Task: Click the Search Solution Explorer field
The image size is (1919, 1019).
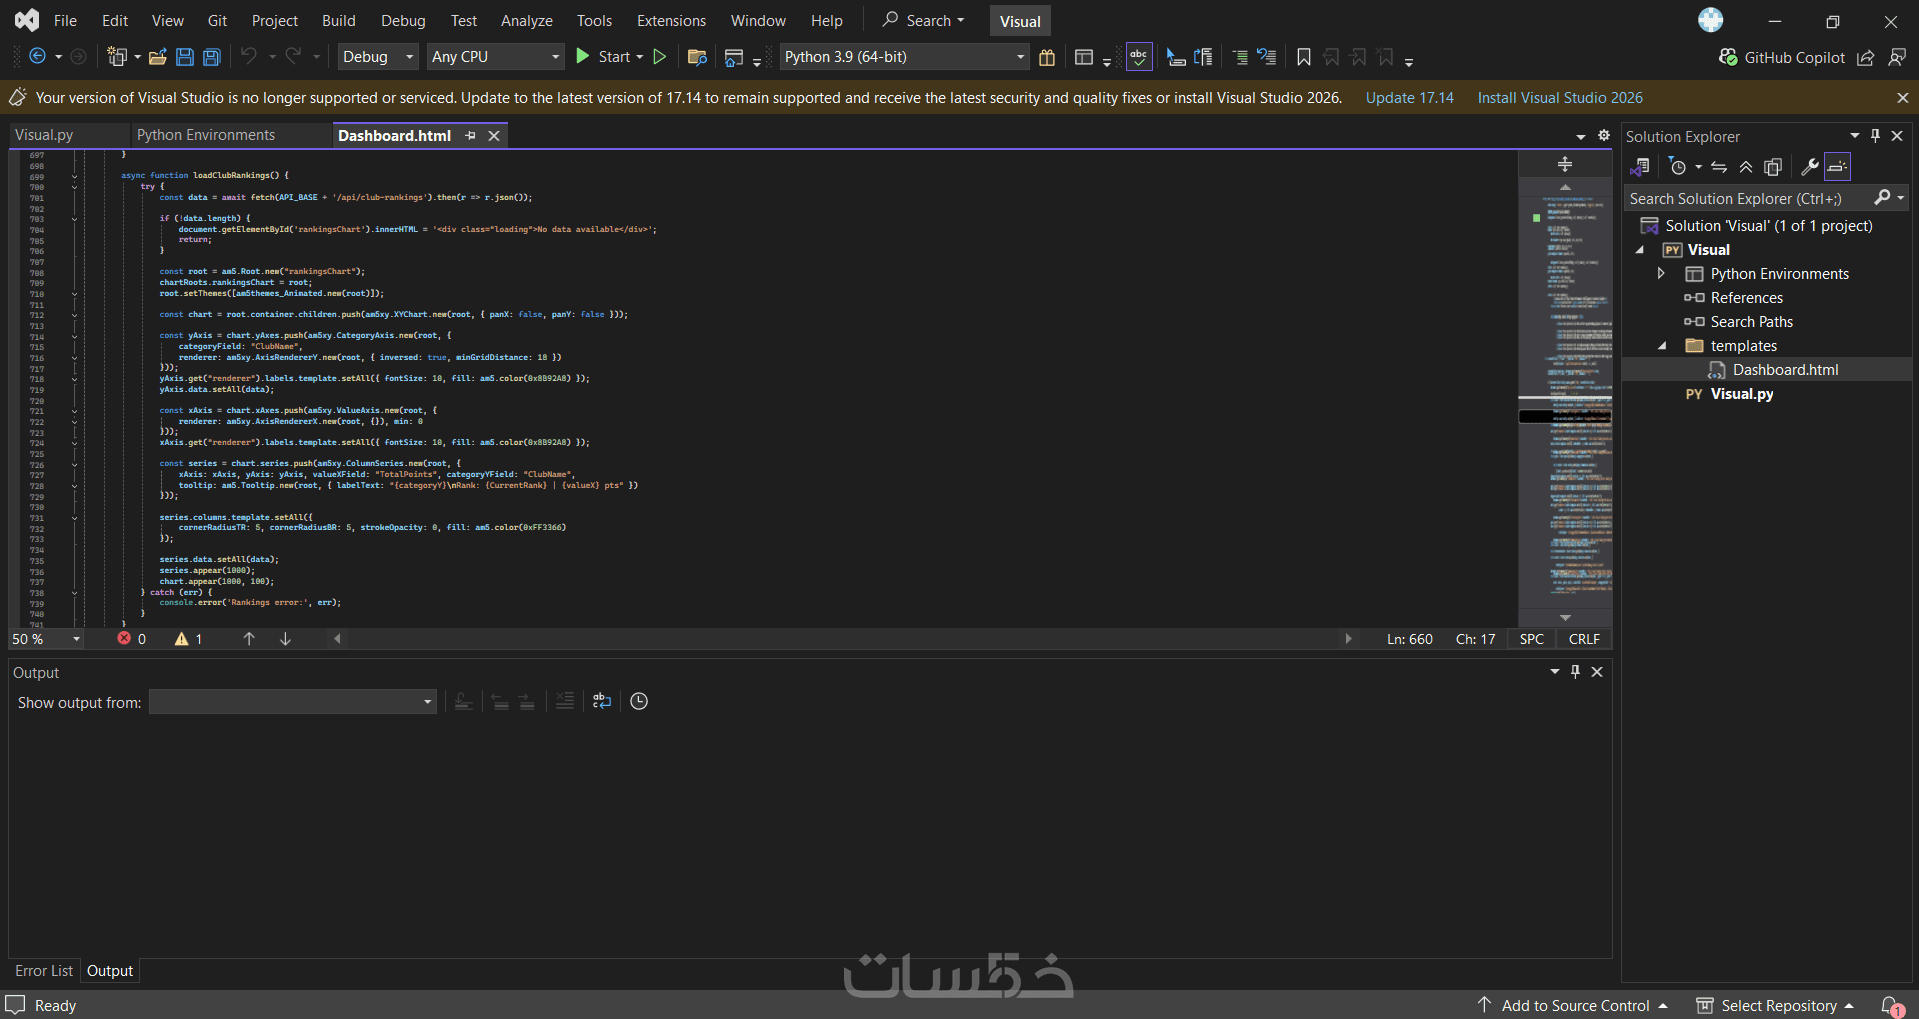Action: click(1745, 199)
